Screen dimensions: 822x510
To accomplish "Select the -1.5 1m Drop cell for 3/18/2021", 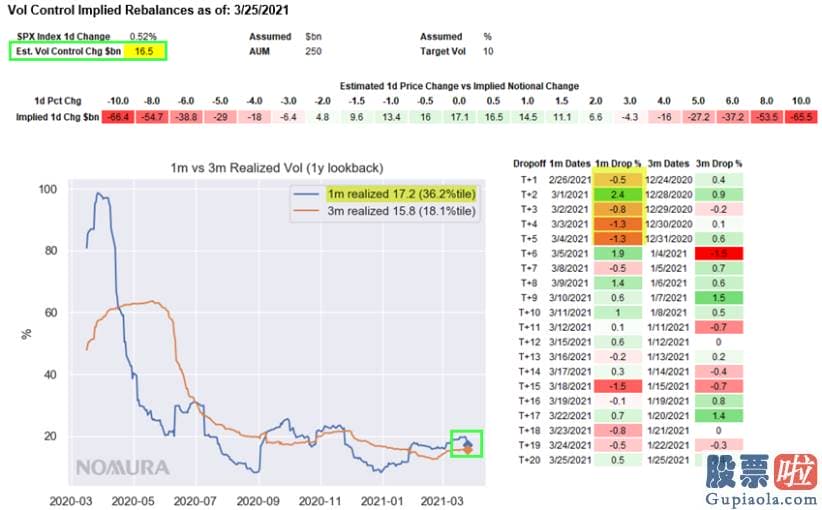I will pyautogui.click(x=618, y=386).
